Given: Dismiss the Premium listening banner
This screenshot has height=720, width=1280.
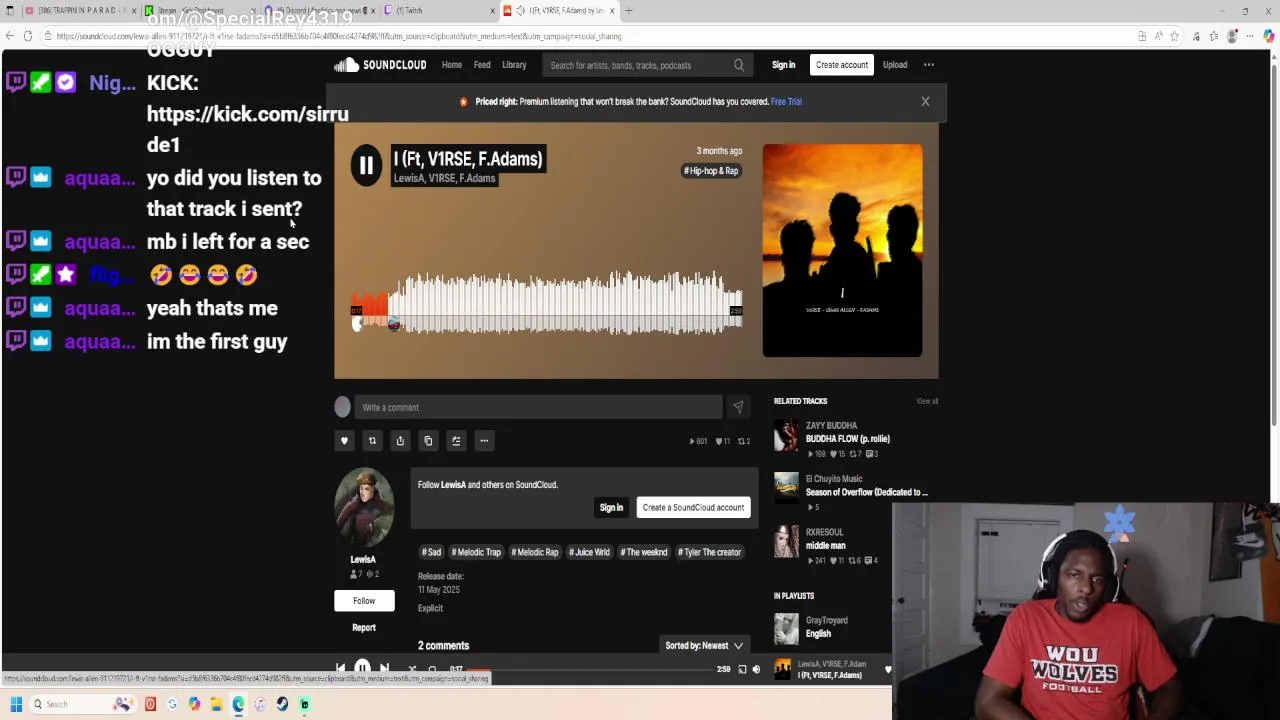Looking at the screenshot, I should point(925,101).
